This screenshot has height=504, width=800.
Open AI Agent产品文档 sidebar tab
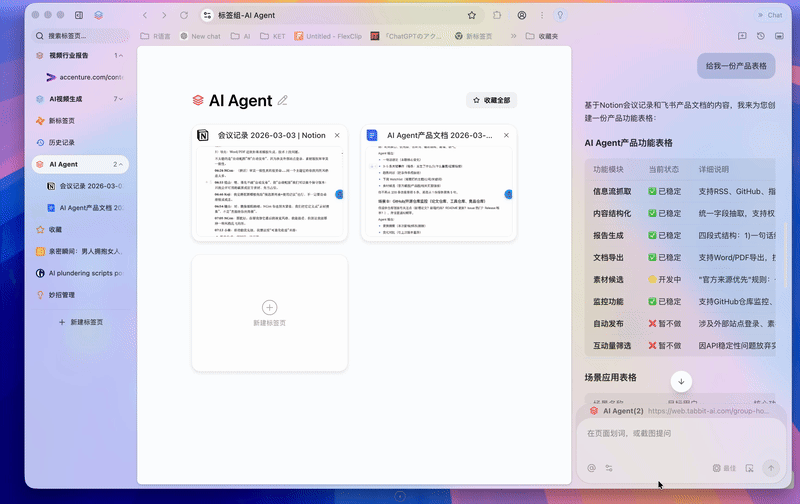[85, 208]
